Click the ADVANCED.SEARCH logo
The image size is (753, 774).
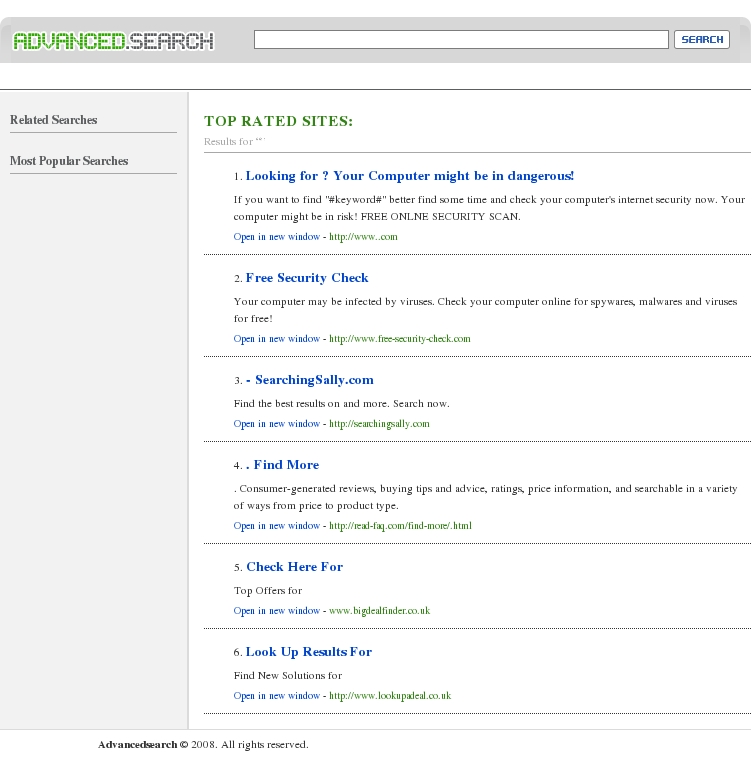pyautogui.click(x=114, y=41)
